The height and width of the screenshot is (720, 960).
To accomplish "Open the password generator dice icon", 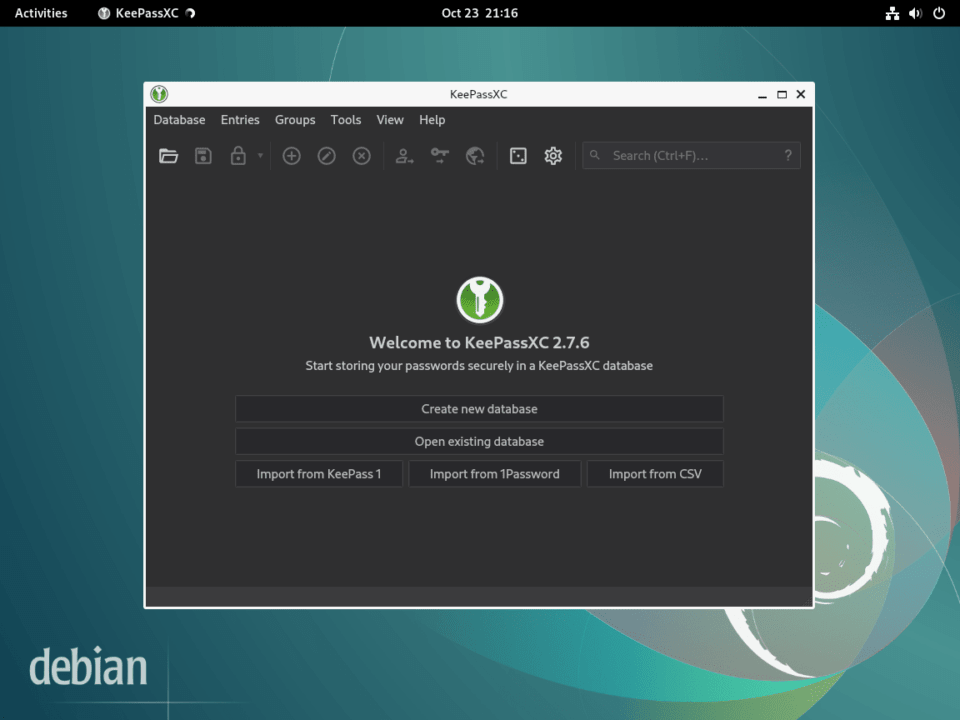I will click(518, 156).
